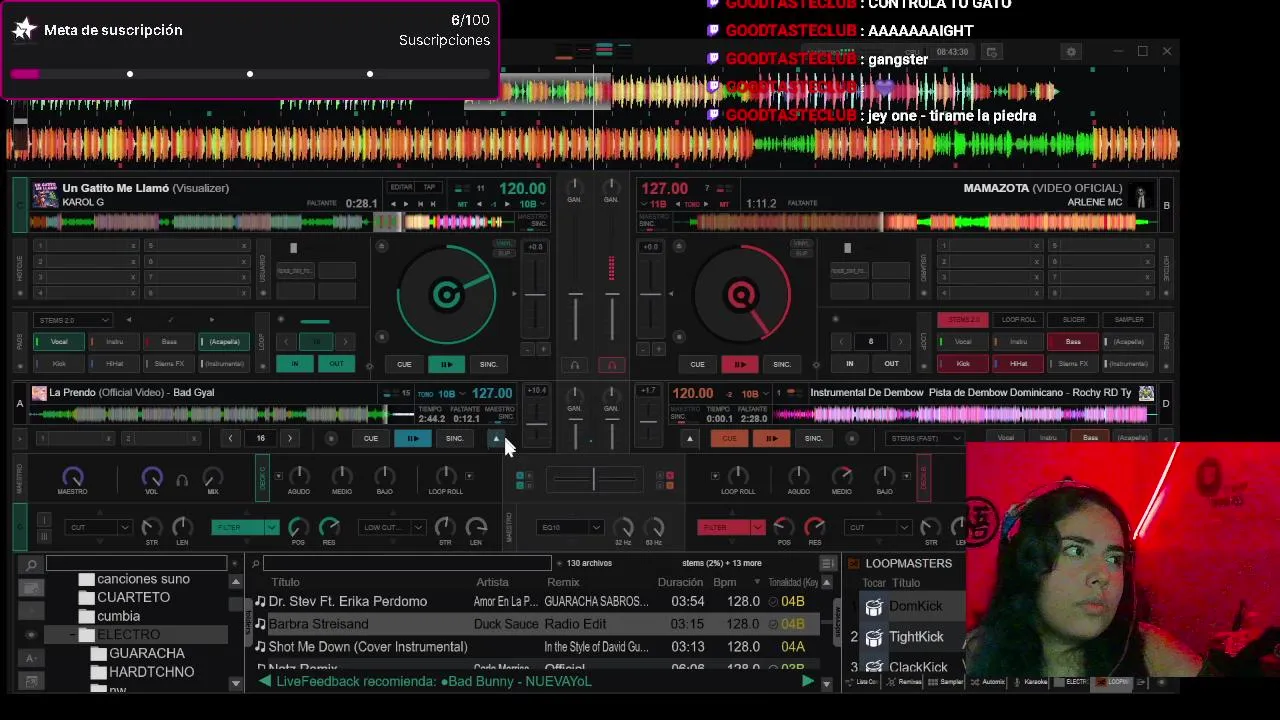Toggle (Instrumental) pad on MAMAZOTA deck

point(1128,364)
